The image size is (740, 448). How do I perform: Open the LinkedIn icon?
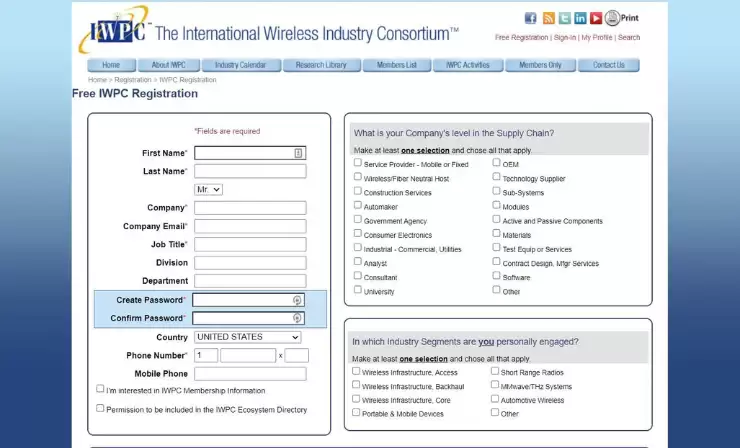[580, 18]
